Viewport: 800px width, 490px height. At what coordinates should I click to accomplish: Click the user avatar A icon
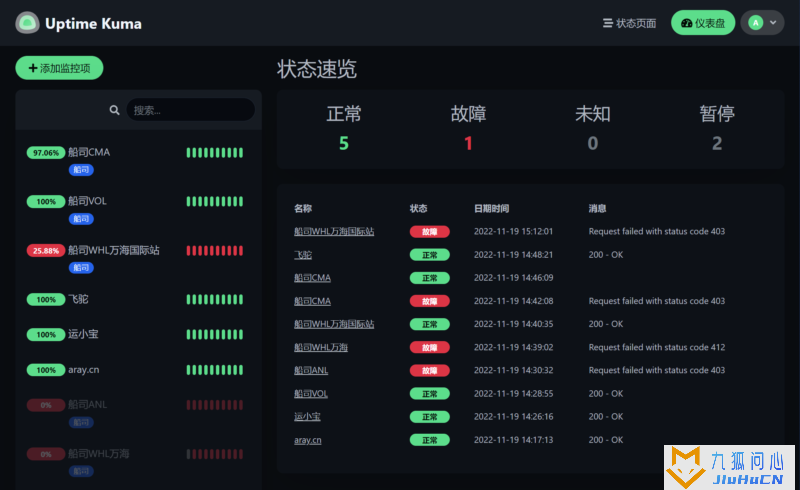755,22
